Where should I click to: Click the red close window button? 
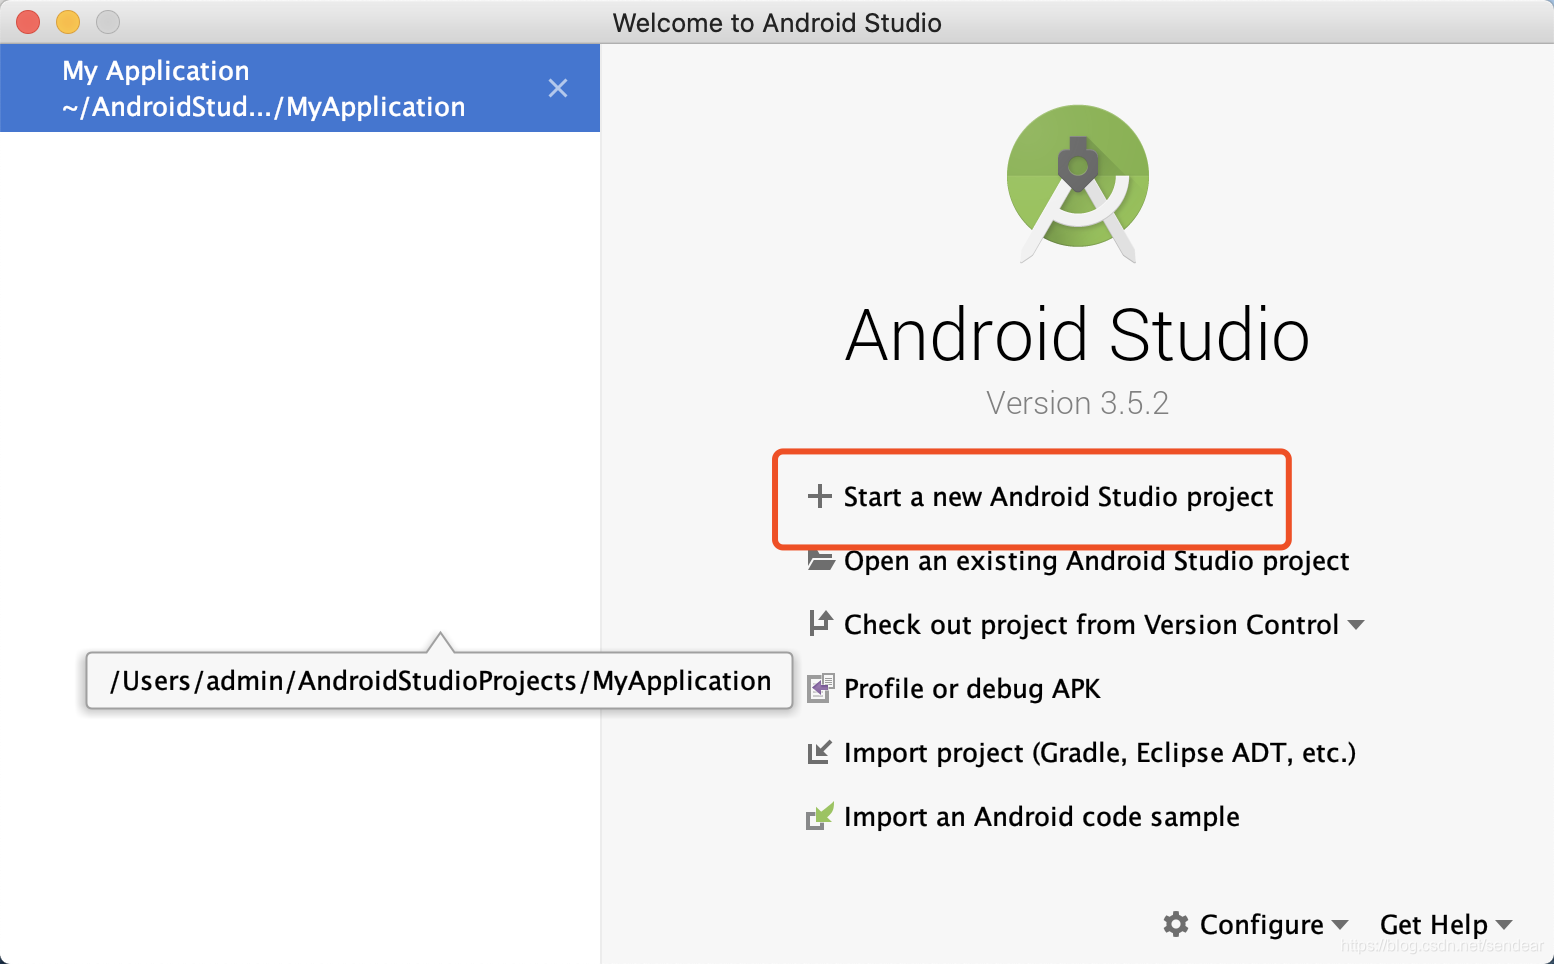(x=28, y=22)
